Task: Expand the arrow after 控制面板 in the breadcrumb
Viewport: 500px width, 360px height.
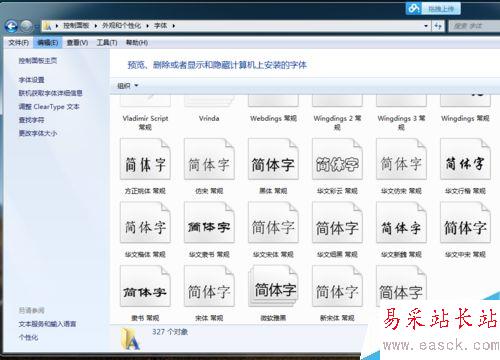Action: [x=96, y=26]
